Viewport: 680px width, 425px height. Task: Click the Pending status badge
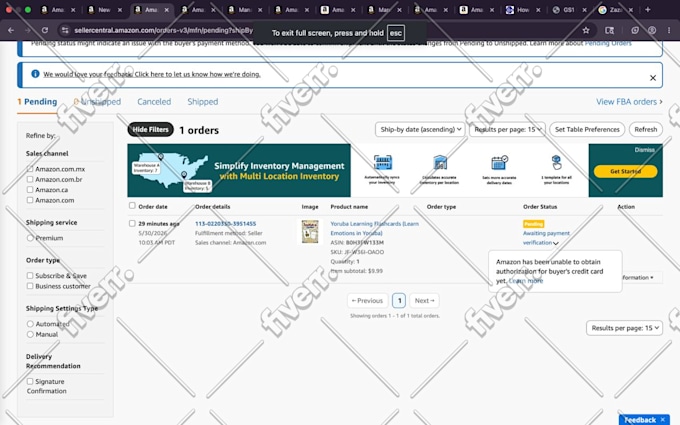(533, 224)
